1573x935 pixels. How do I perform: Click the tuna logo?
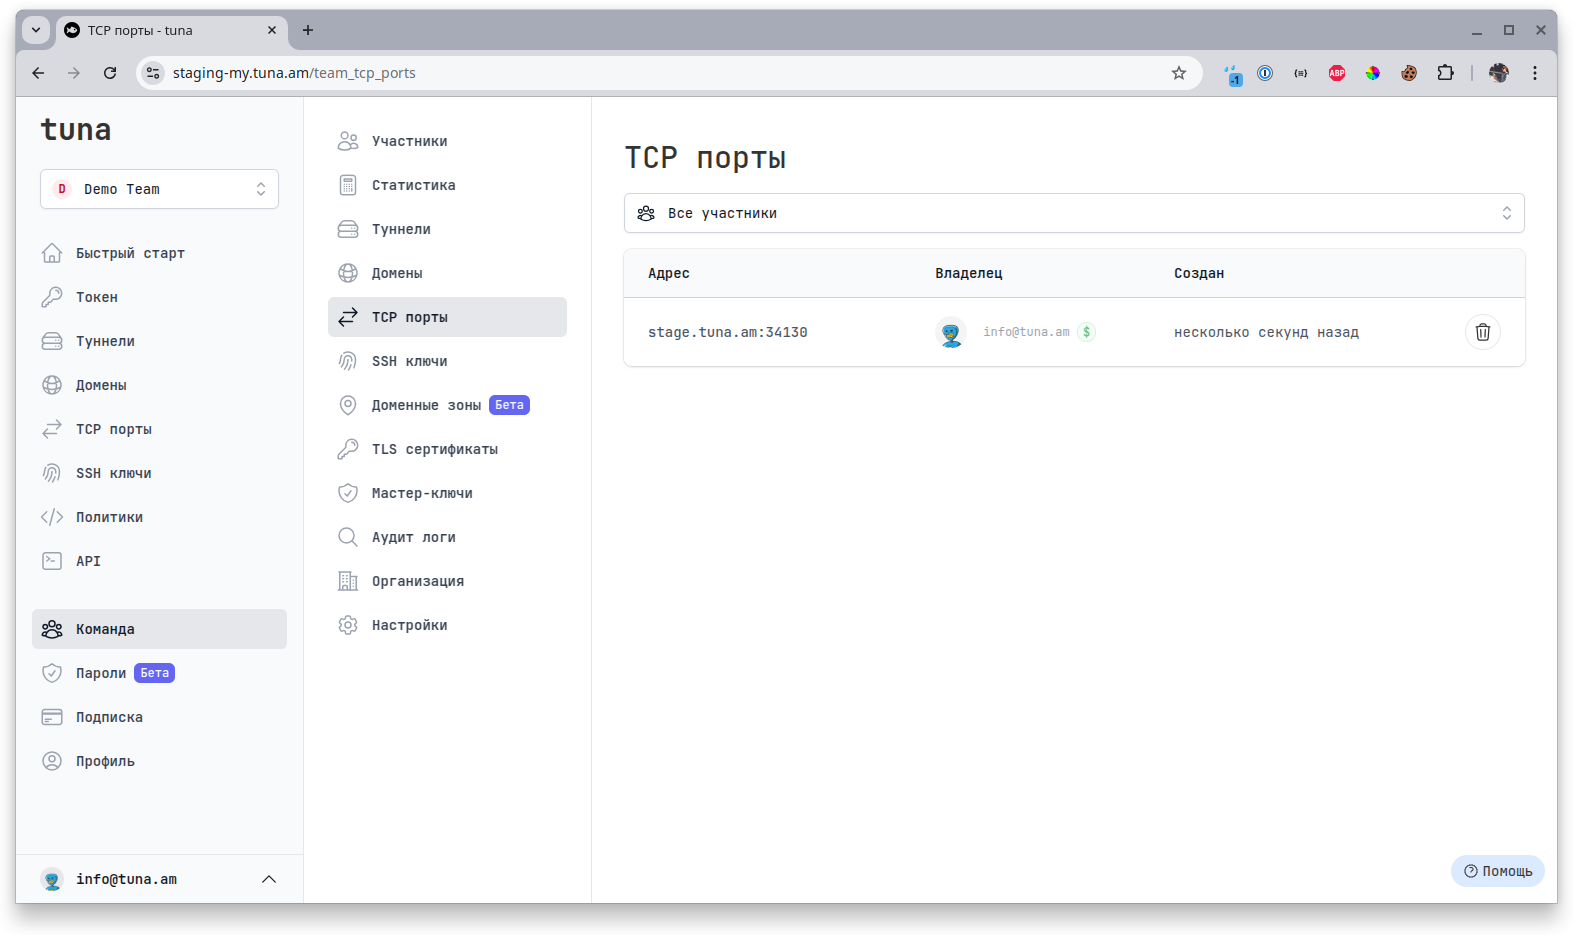coord(76,130)
